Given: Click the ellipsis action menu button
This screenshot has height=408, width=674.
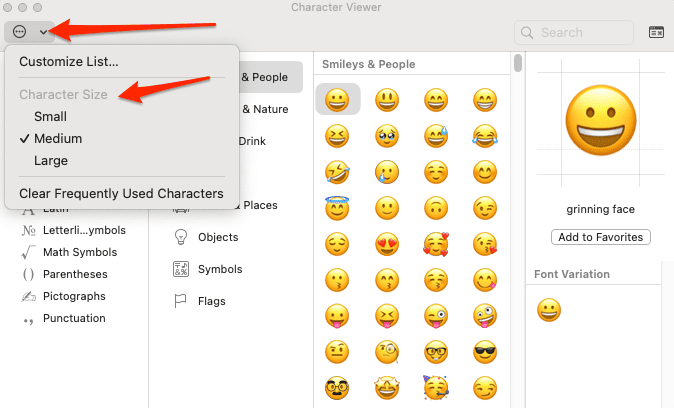Looking at the screenshot, I should [20, 32].
